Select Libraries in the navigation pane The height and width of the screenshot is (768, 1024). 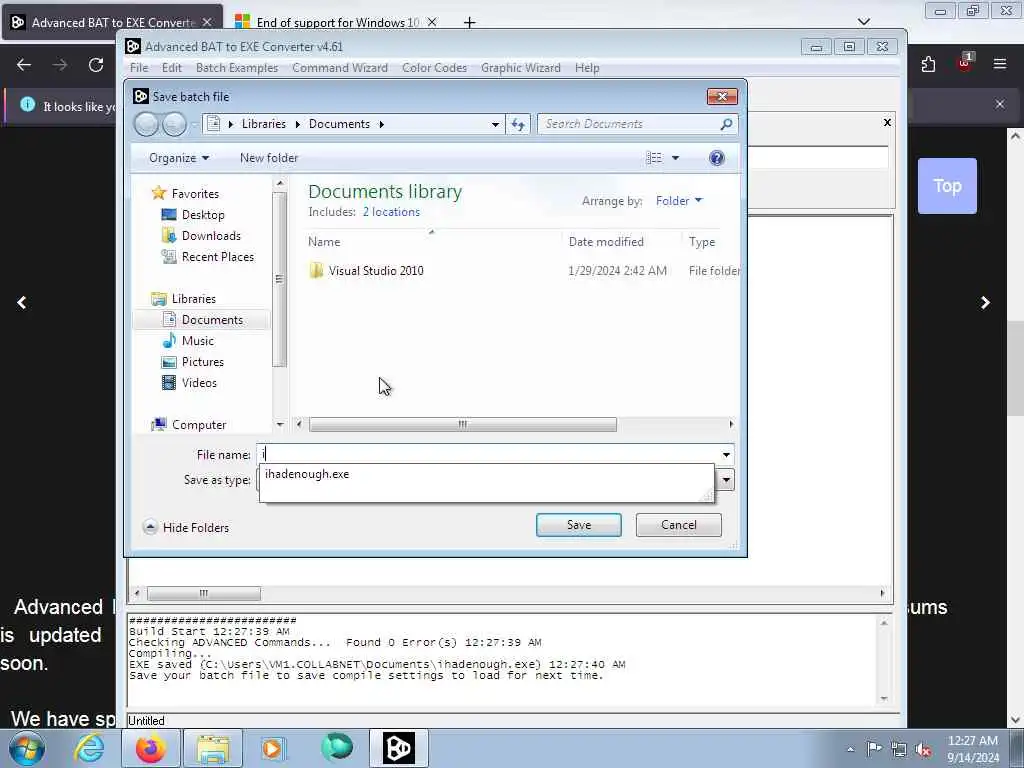[x=193, y=298]
